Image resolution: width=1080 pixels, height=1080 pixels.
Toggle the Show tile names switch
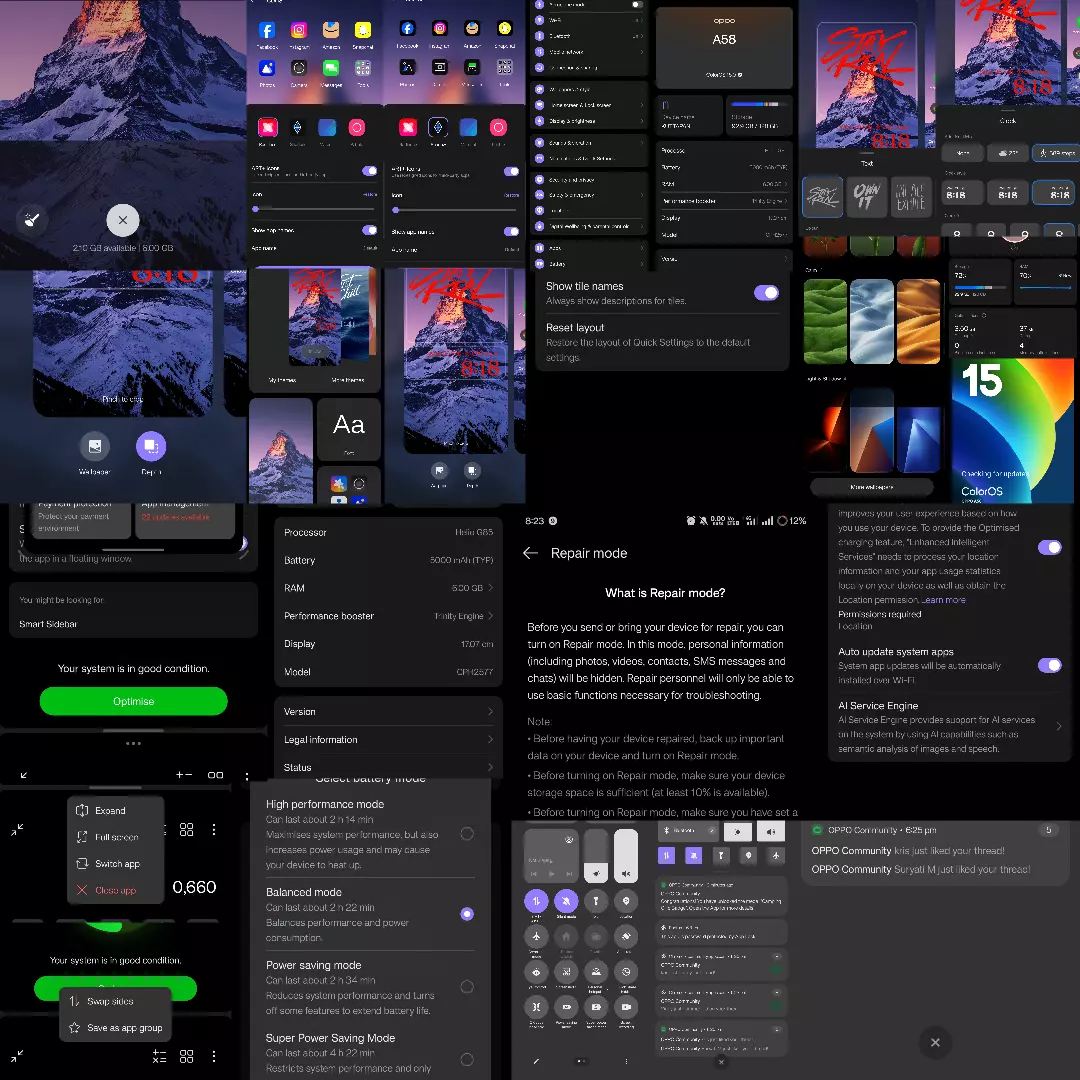pyautogui.click(x=766, y=293)
